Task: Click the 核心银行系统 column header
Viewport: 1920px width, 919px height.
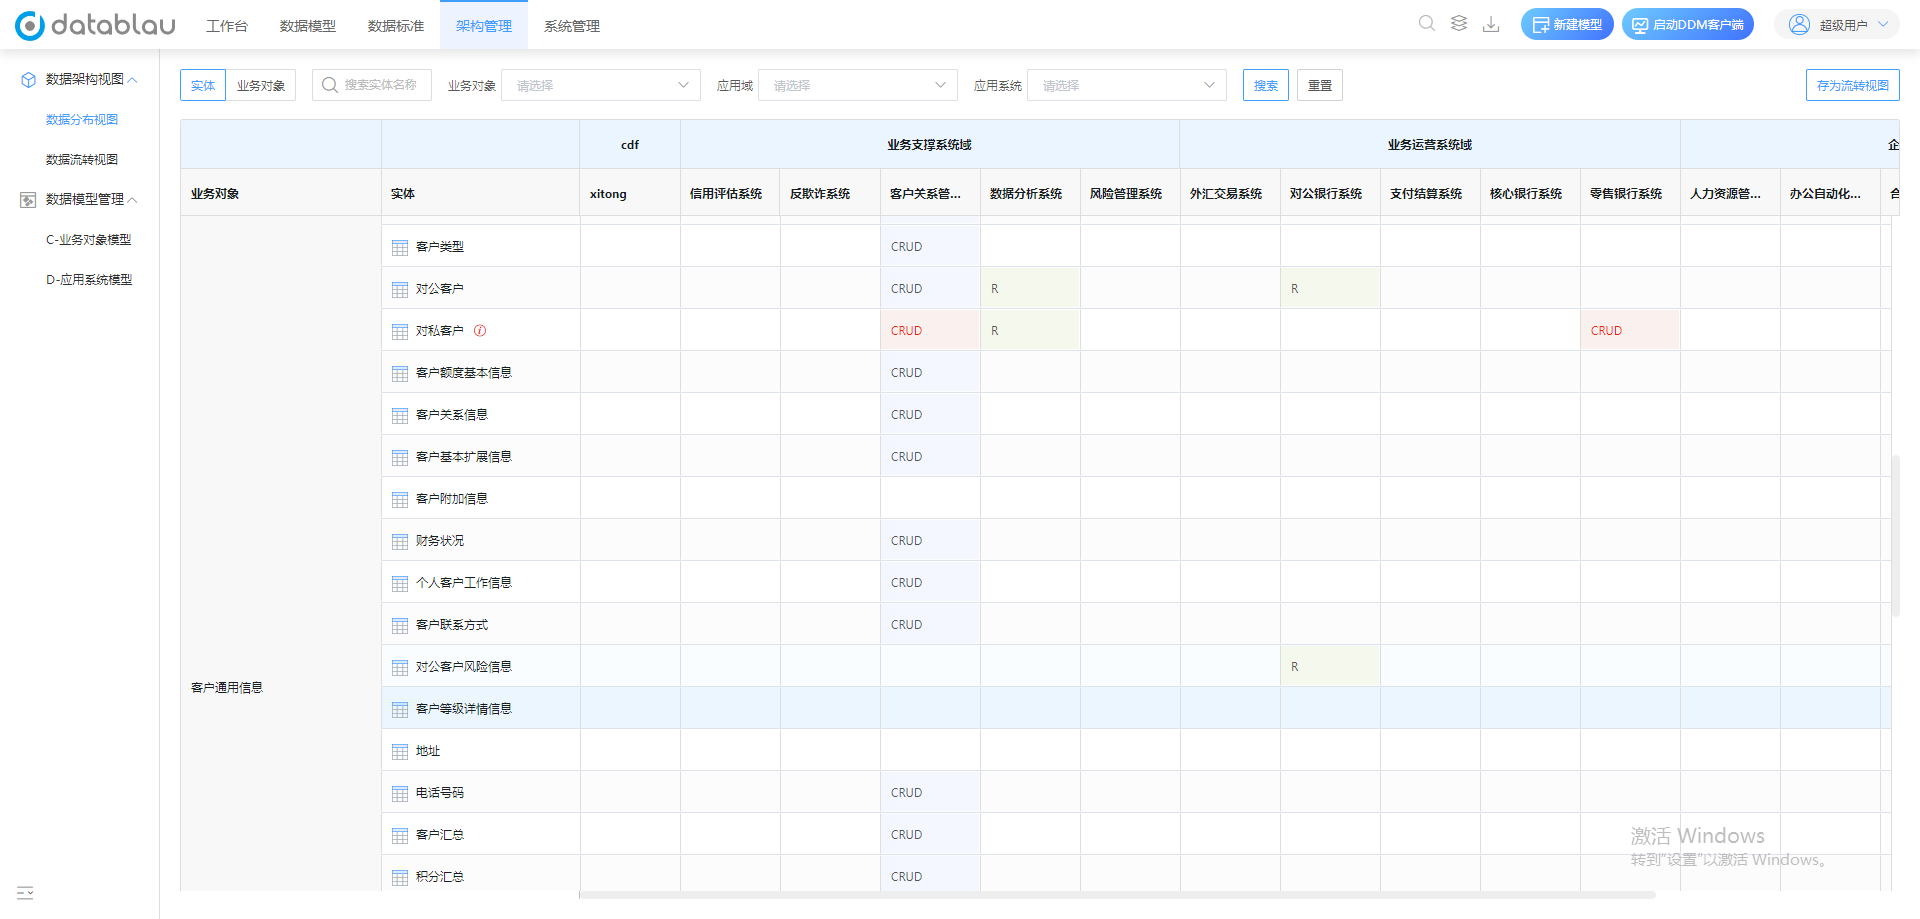Action: click(x=1530, y=193)
